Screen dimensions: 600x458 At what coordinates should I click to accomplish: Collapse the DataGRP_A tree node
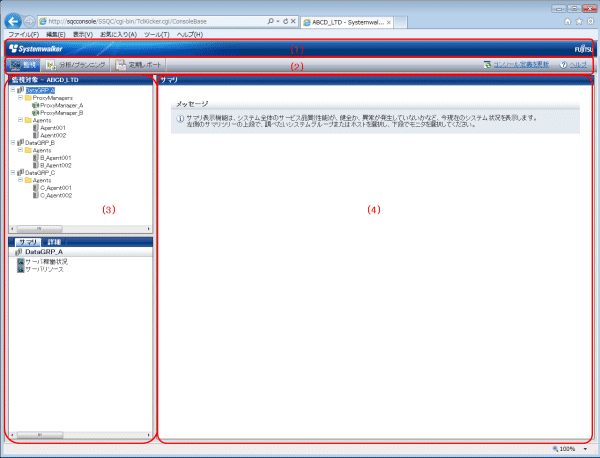(13, 90)
